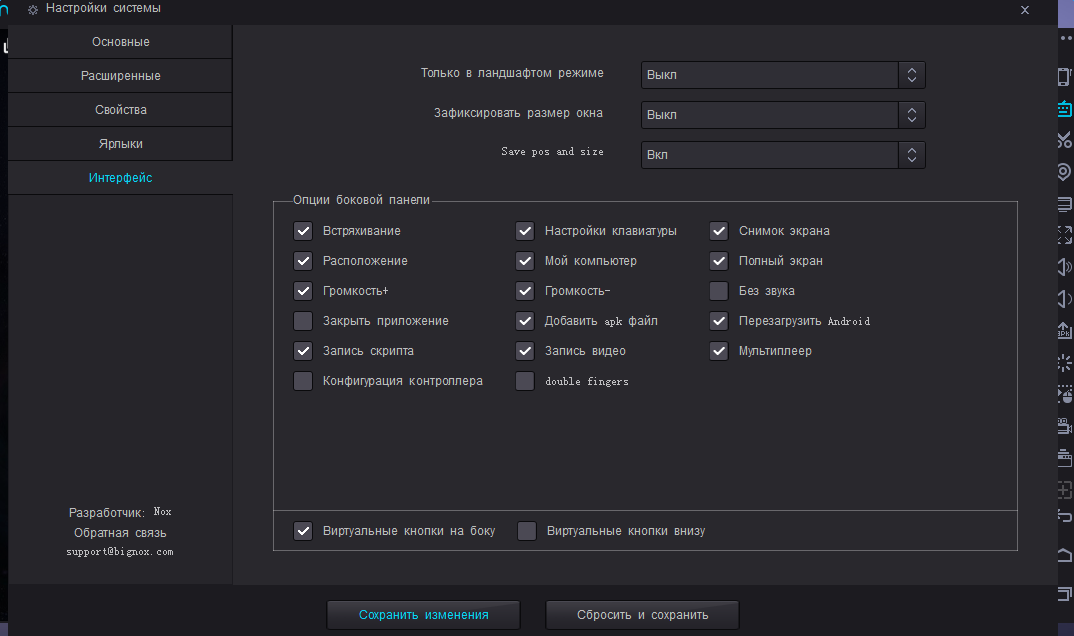Click the fullscreen arrows icon
This screenshot has width=1074, height=636.
point(1064,235)
